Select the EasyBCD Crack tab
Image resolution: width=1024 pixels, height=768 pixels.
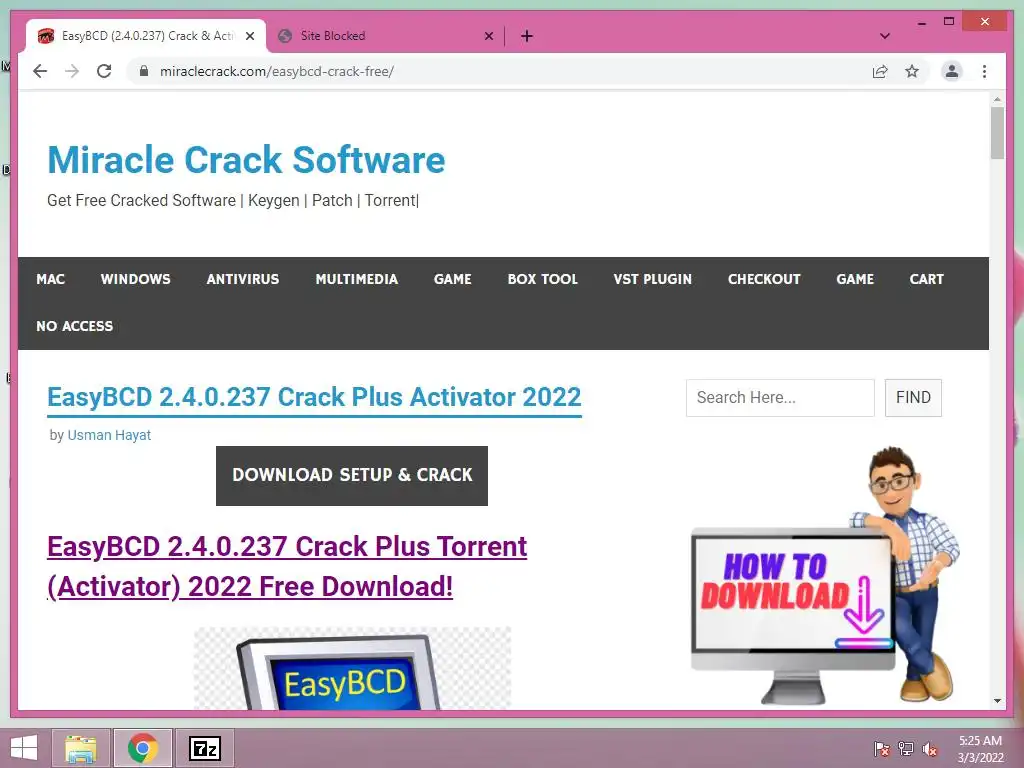coord(146,36)
